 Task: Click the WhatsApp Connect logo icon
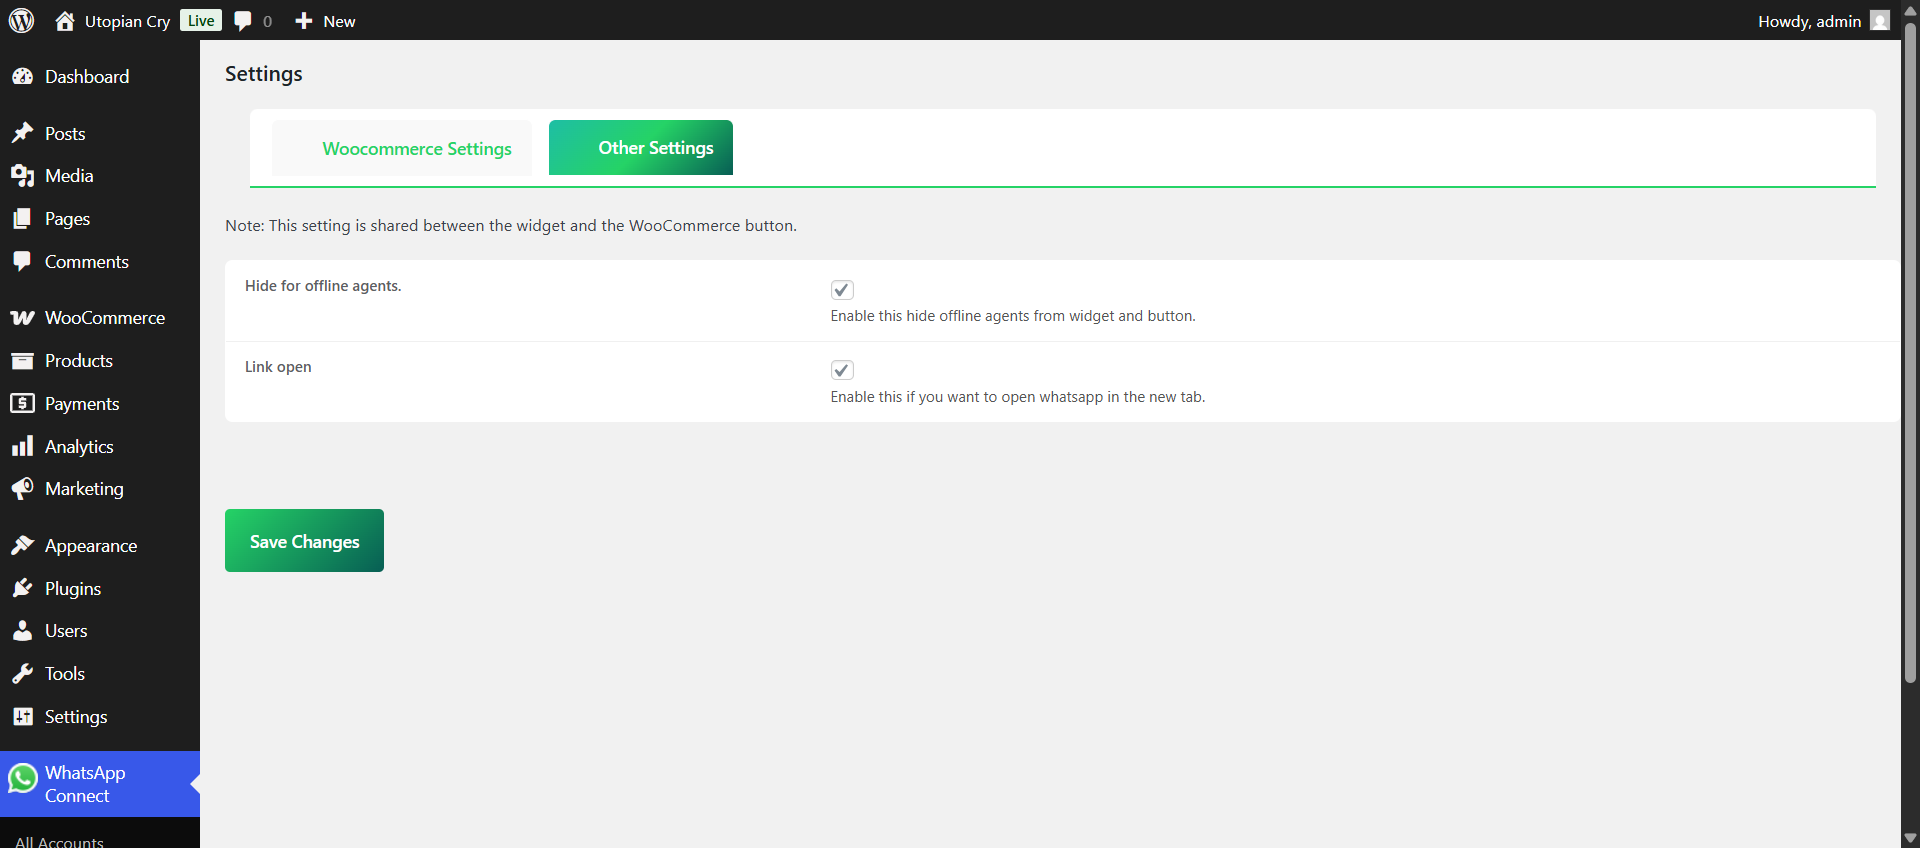[x=23, y=778]
